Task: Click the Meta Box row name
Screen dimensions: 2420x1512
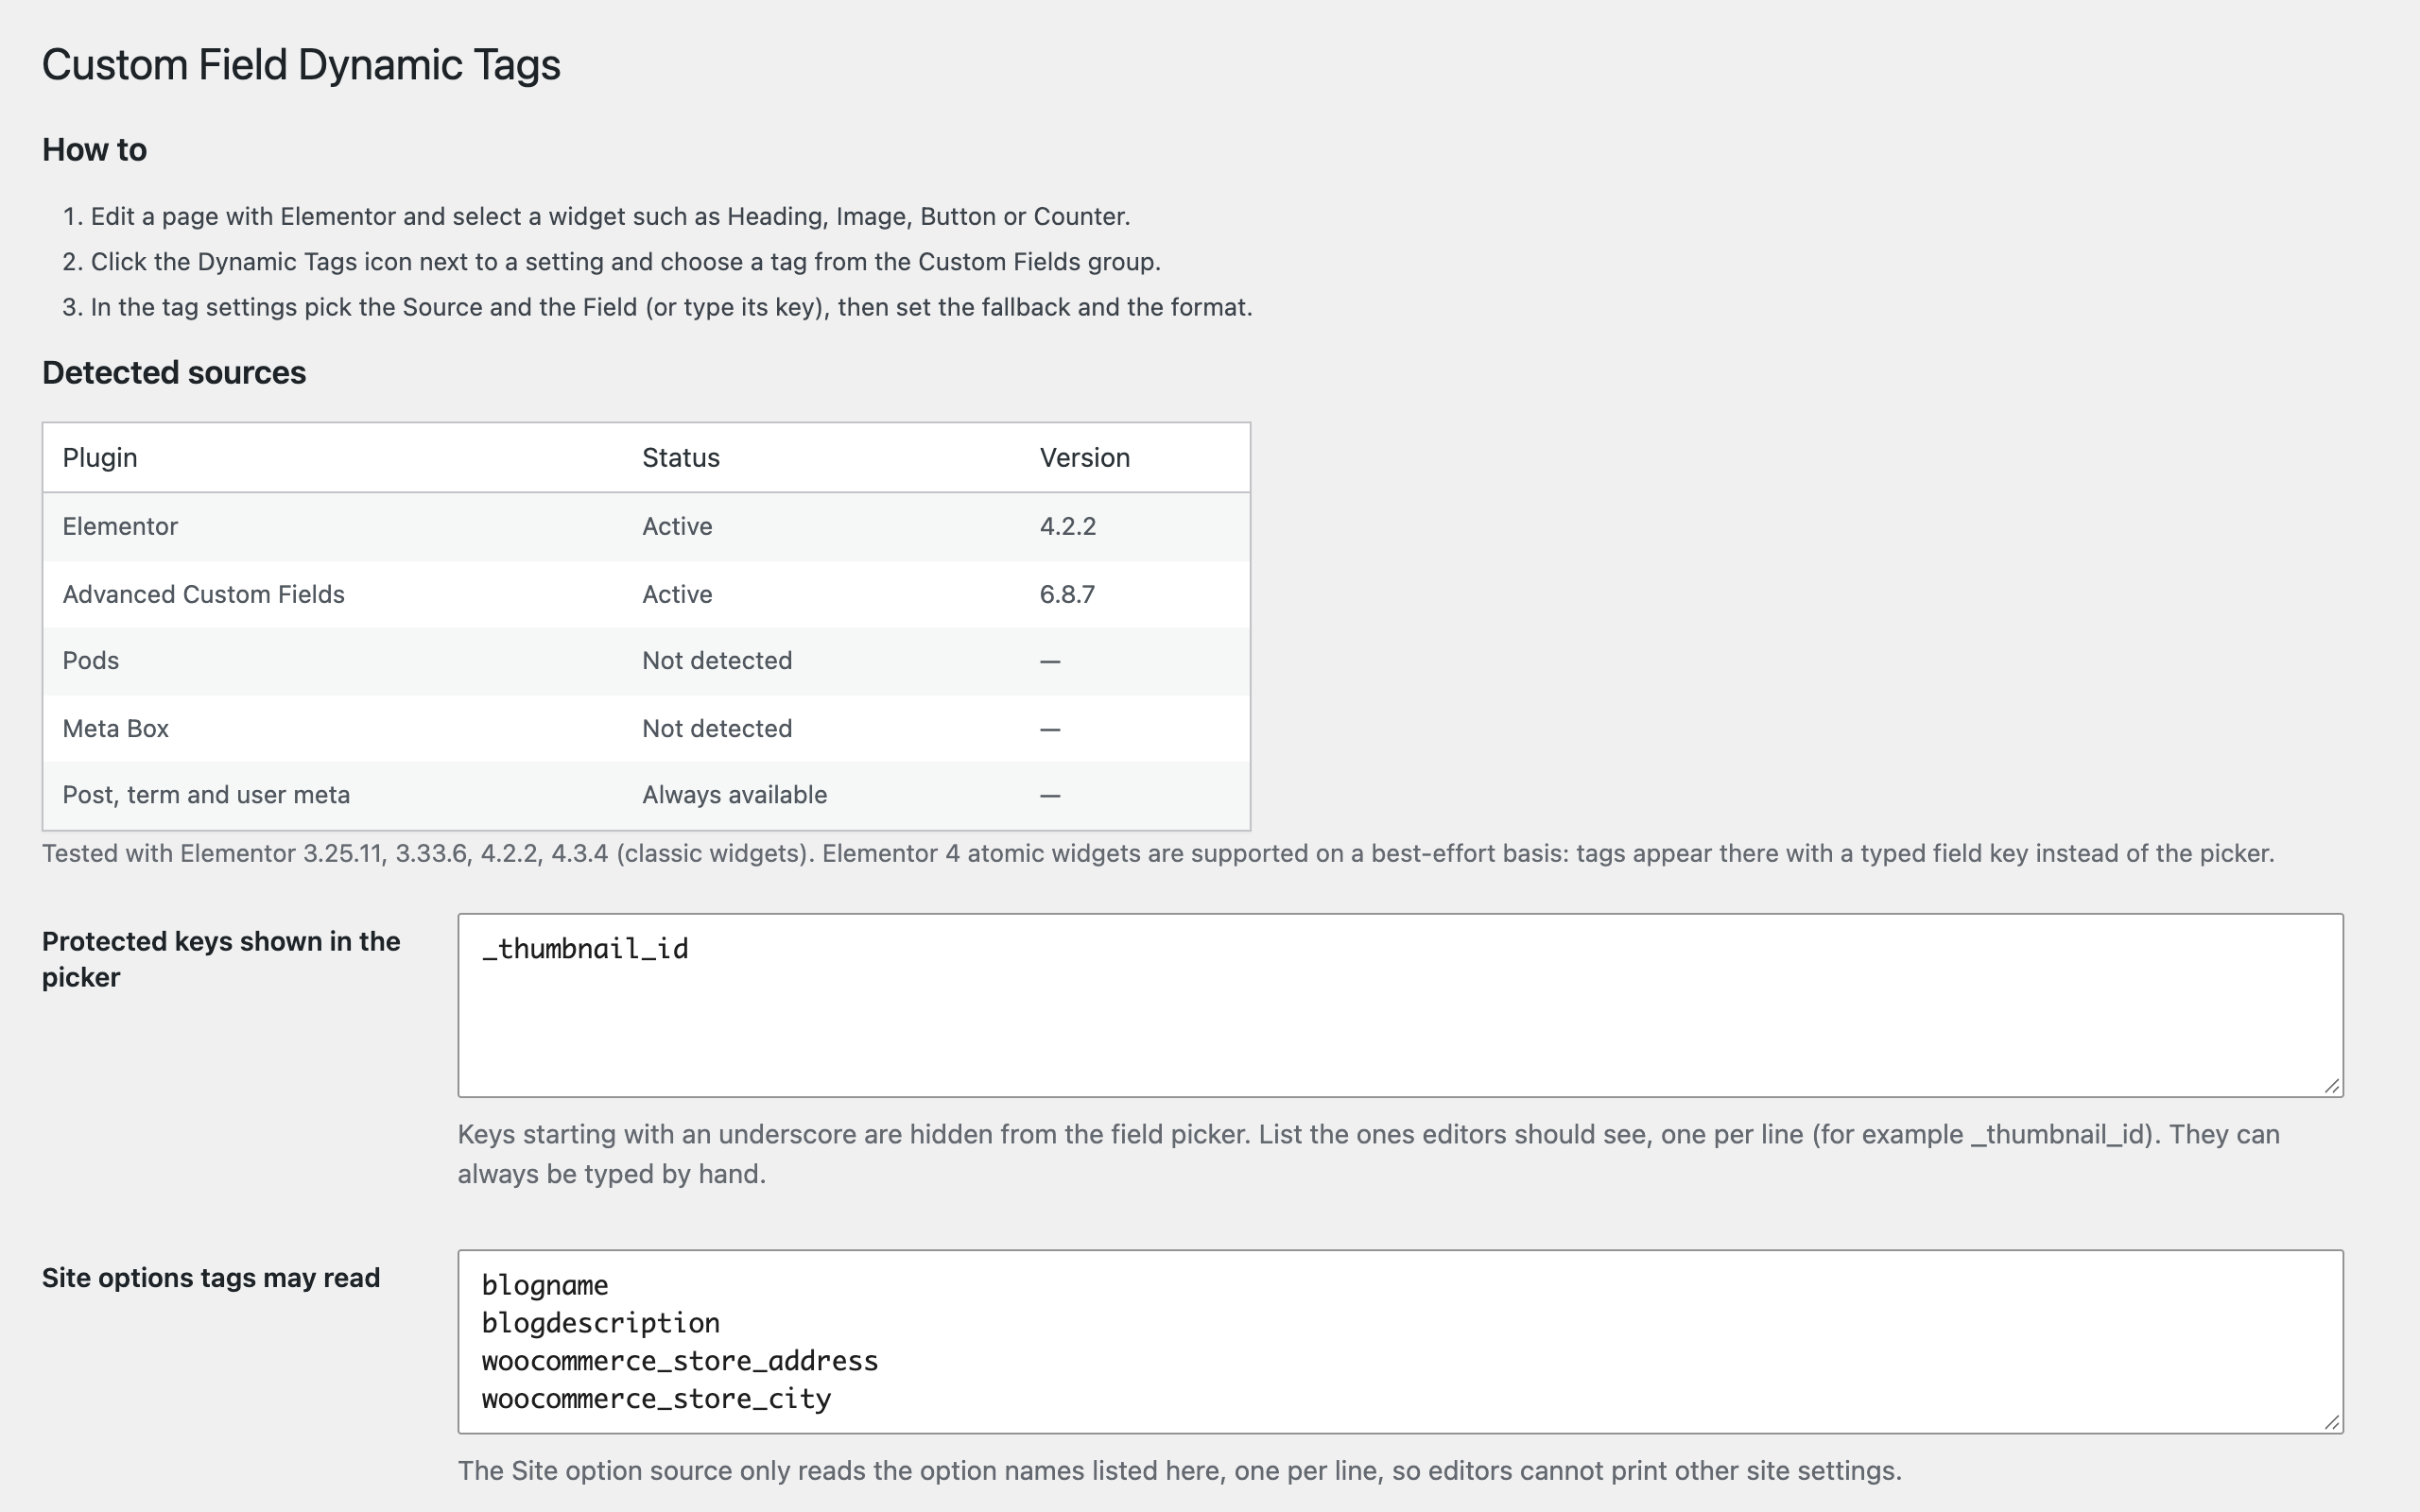Action: [x=115, y=729]
